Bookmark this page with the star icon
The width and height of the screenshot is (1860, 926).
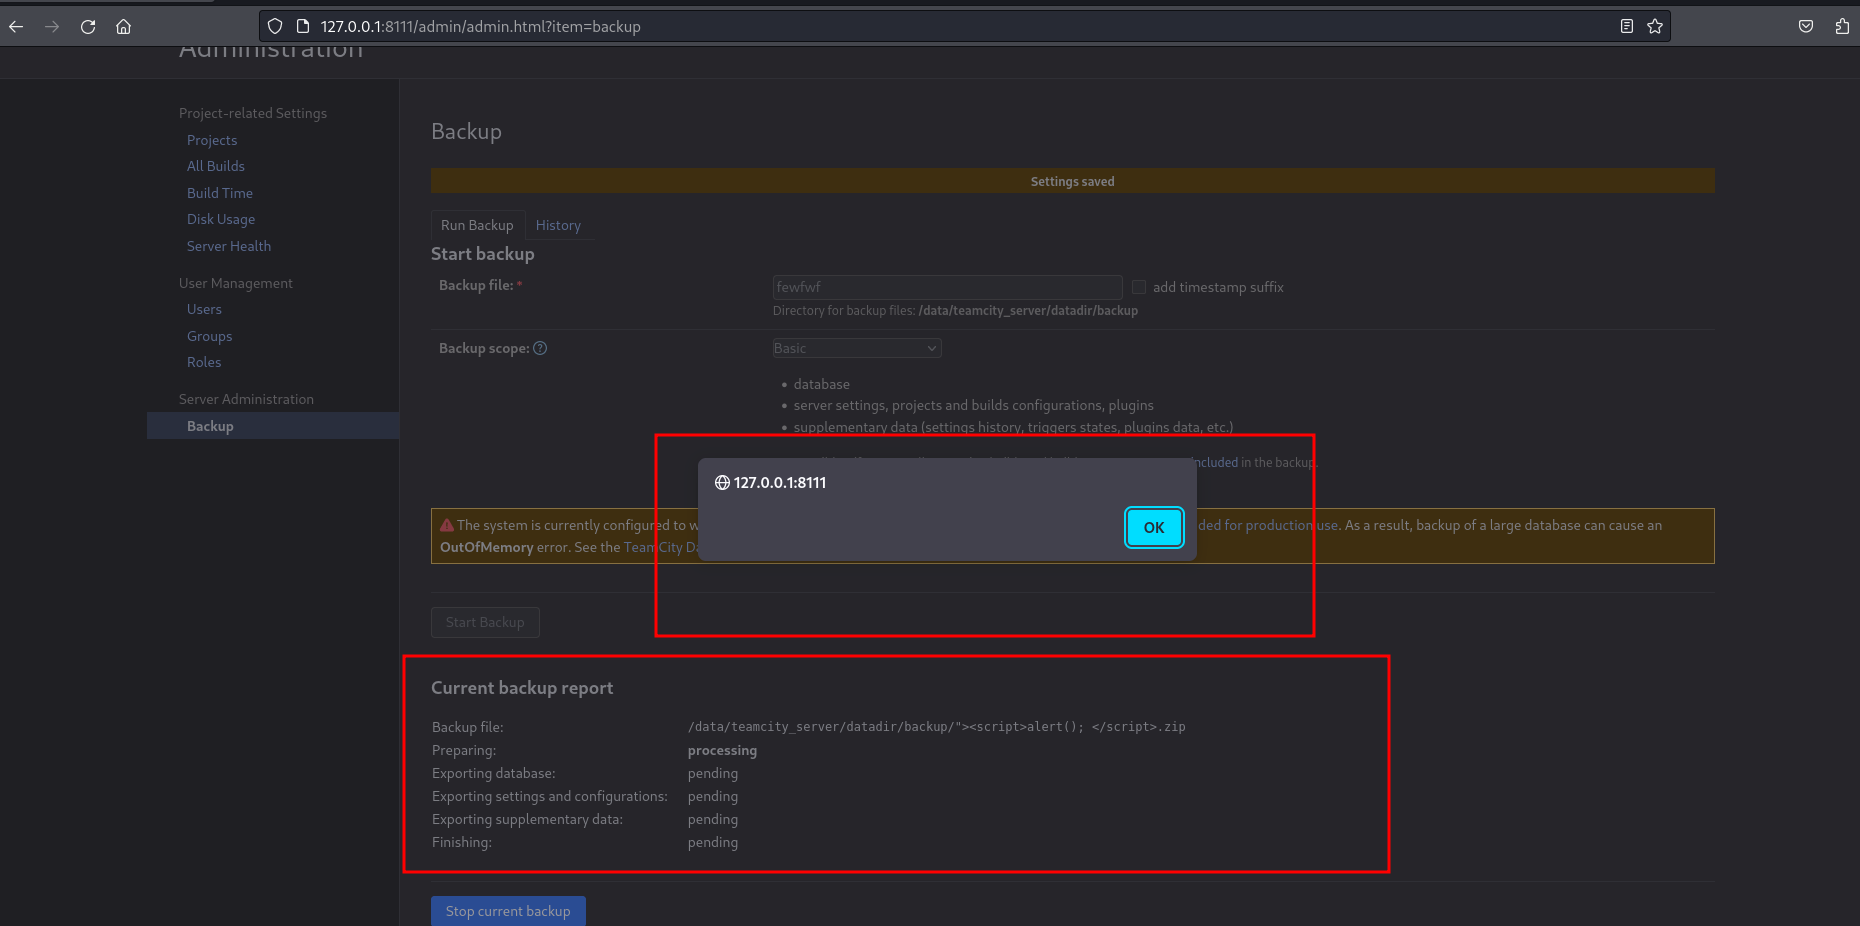(1655, 27)
